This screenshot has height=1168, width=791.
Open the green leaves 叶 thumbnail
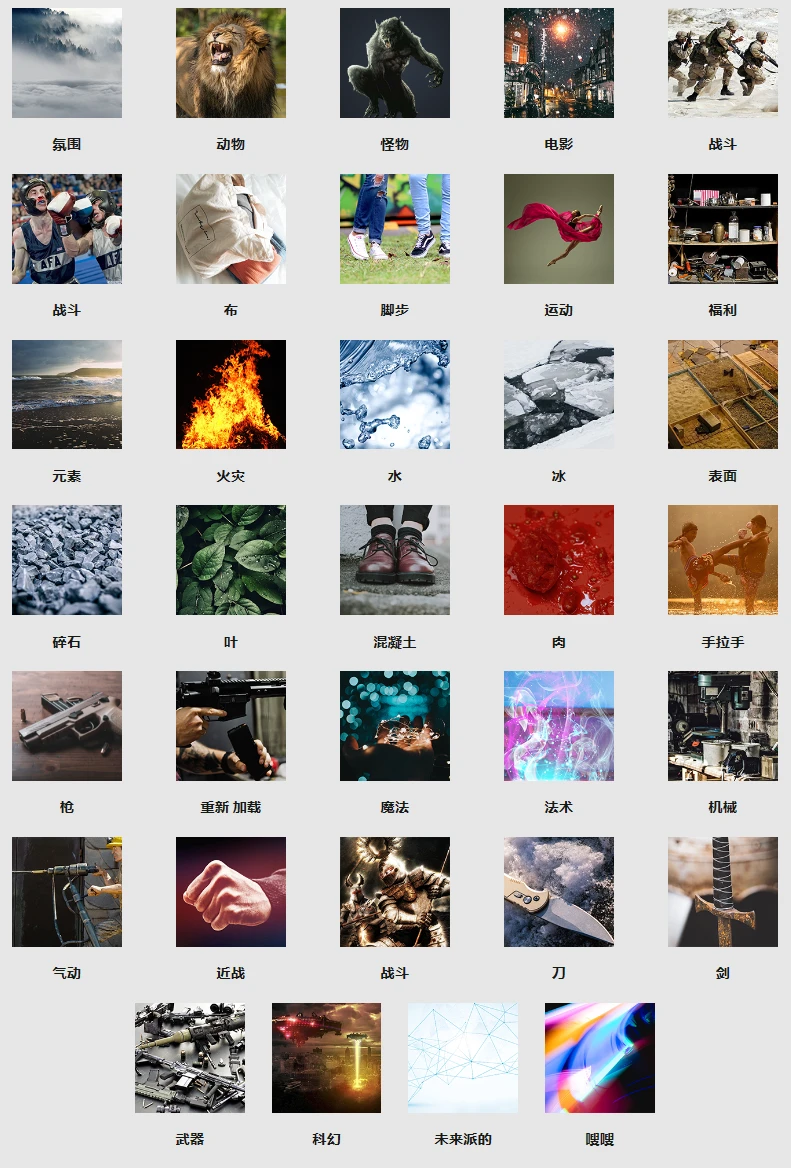click(x=231, y=560)
